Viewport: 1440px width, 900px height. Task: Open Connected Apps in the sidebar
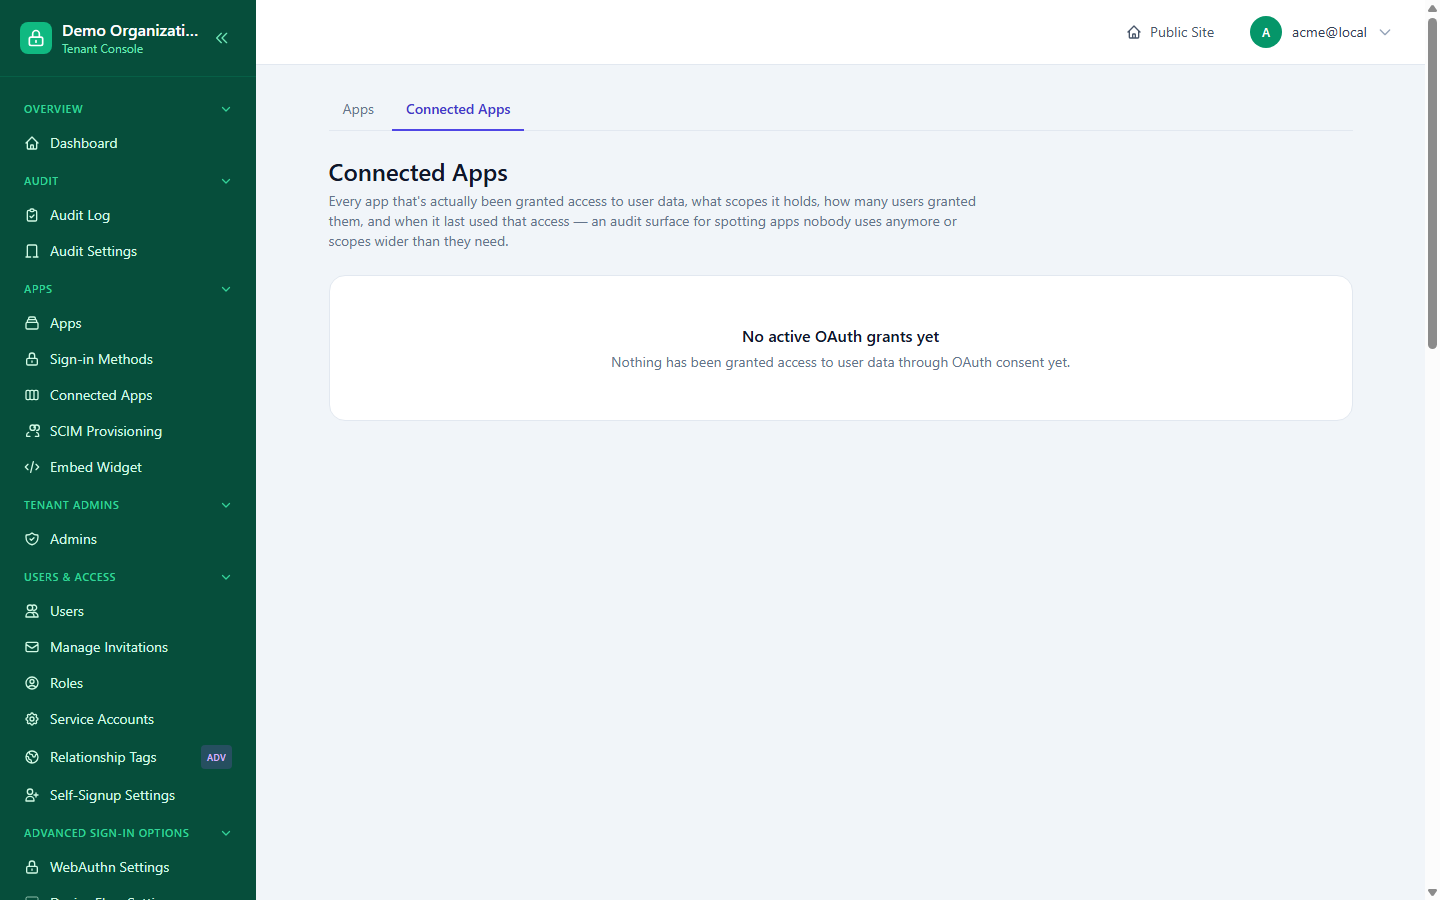point(128,395)
